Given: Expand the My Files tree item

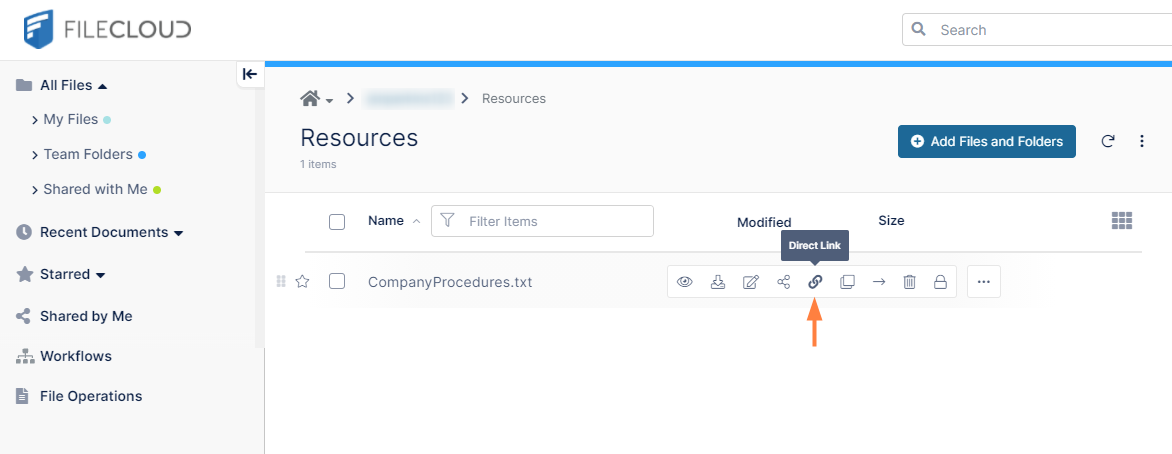Looking at the screenshot, I should (x=36, y=120).
